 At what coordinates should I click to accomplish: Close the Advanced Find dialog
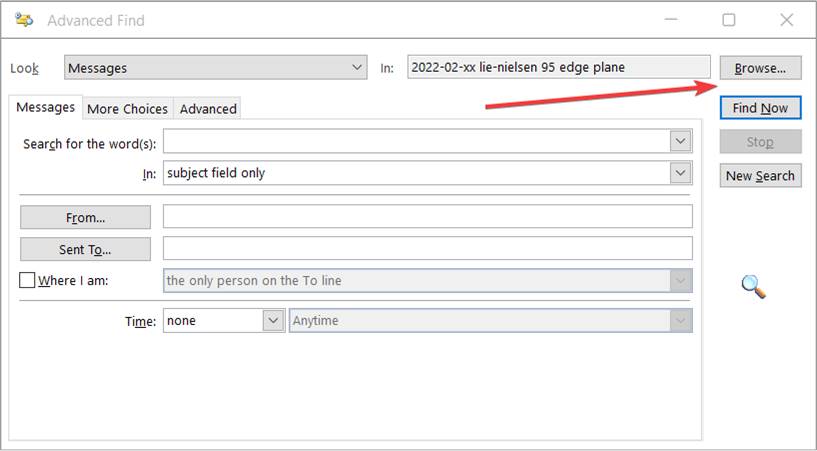click(787, 20)
